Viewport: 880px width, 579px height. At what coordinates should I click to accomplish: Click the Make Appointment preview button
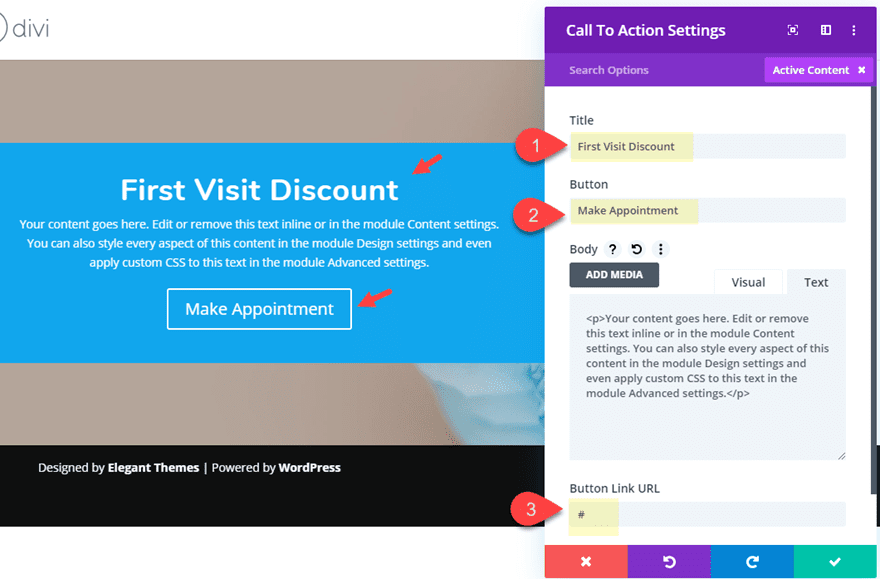[258, 309]
